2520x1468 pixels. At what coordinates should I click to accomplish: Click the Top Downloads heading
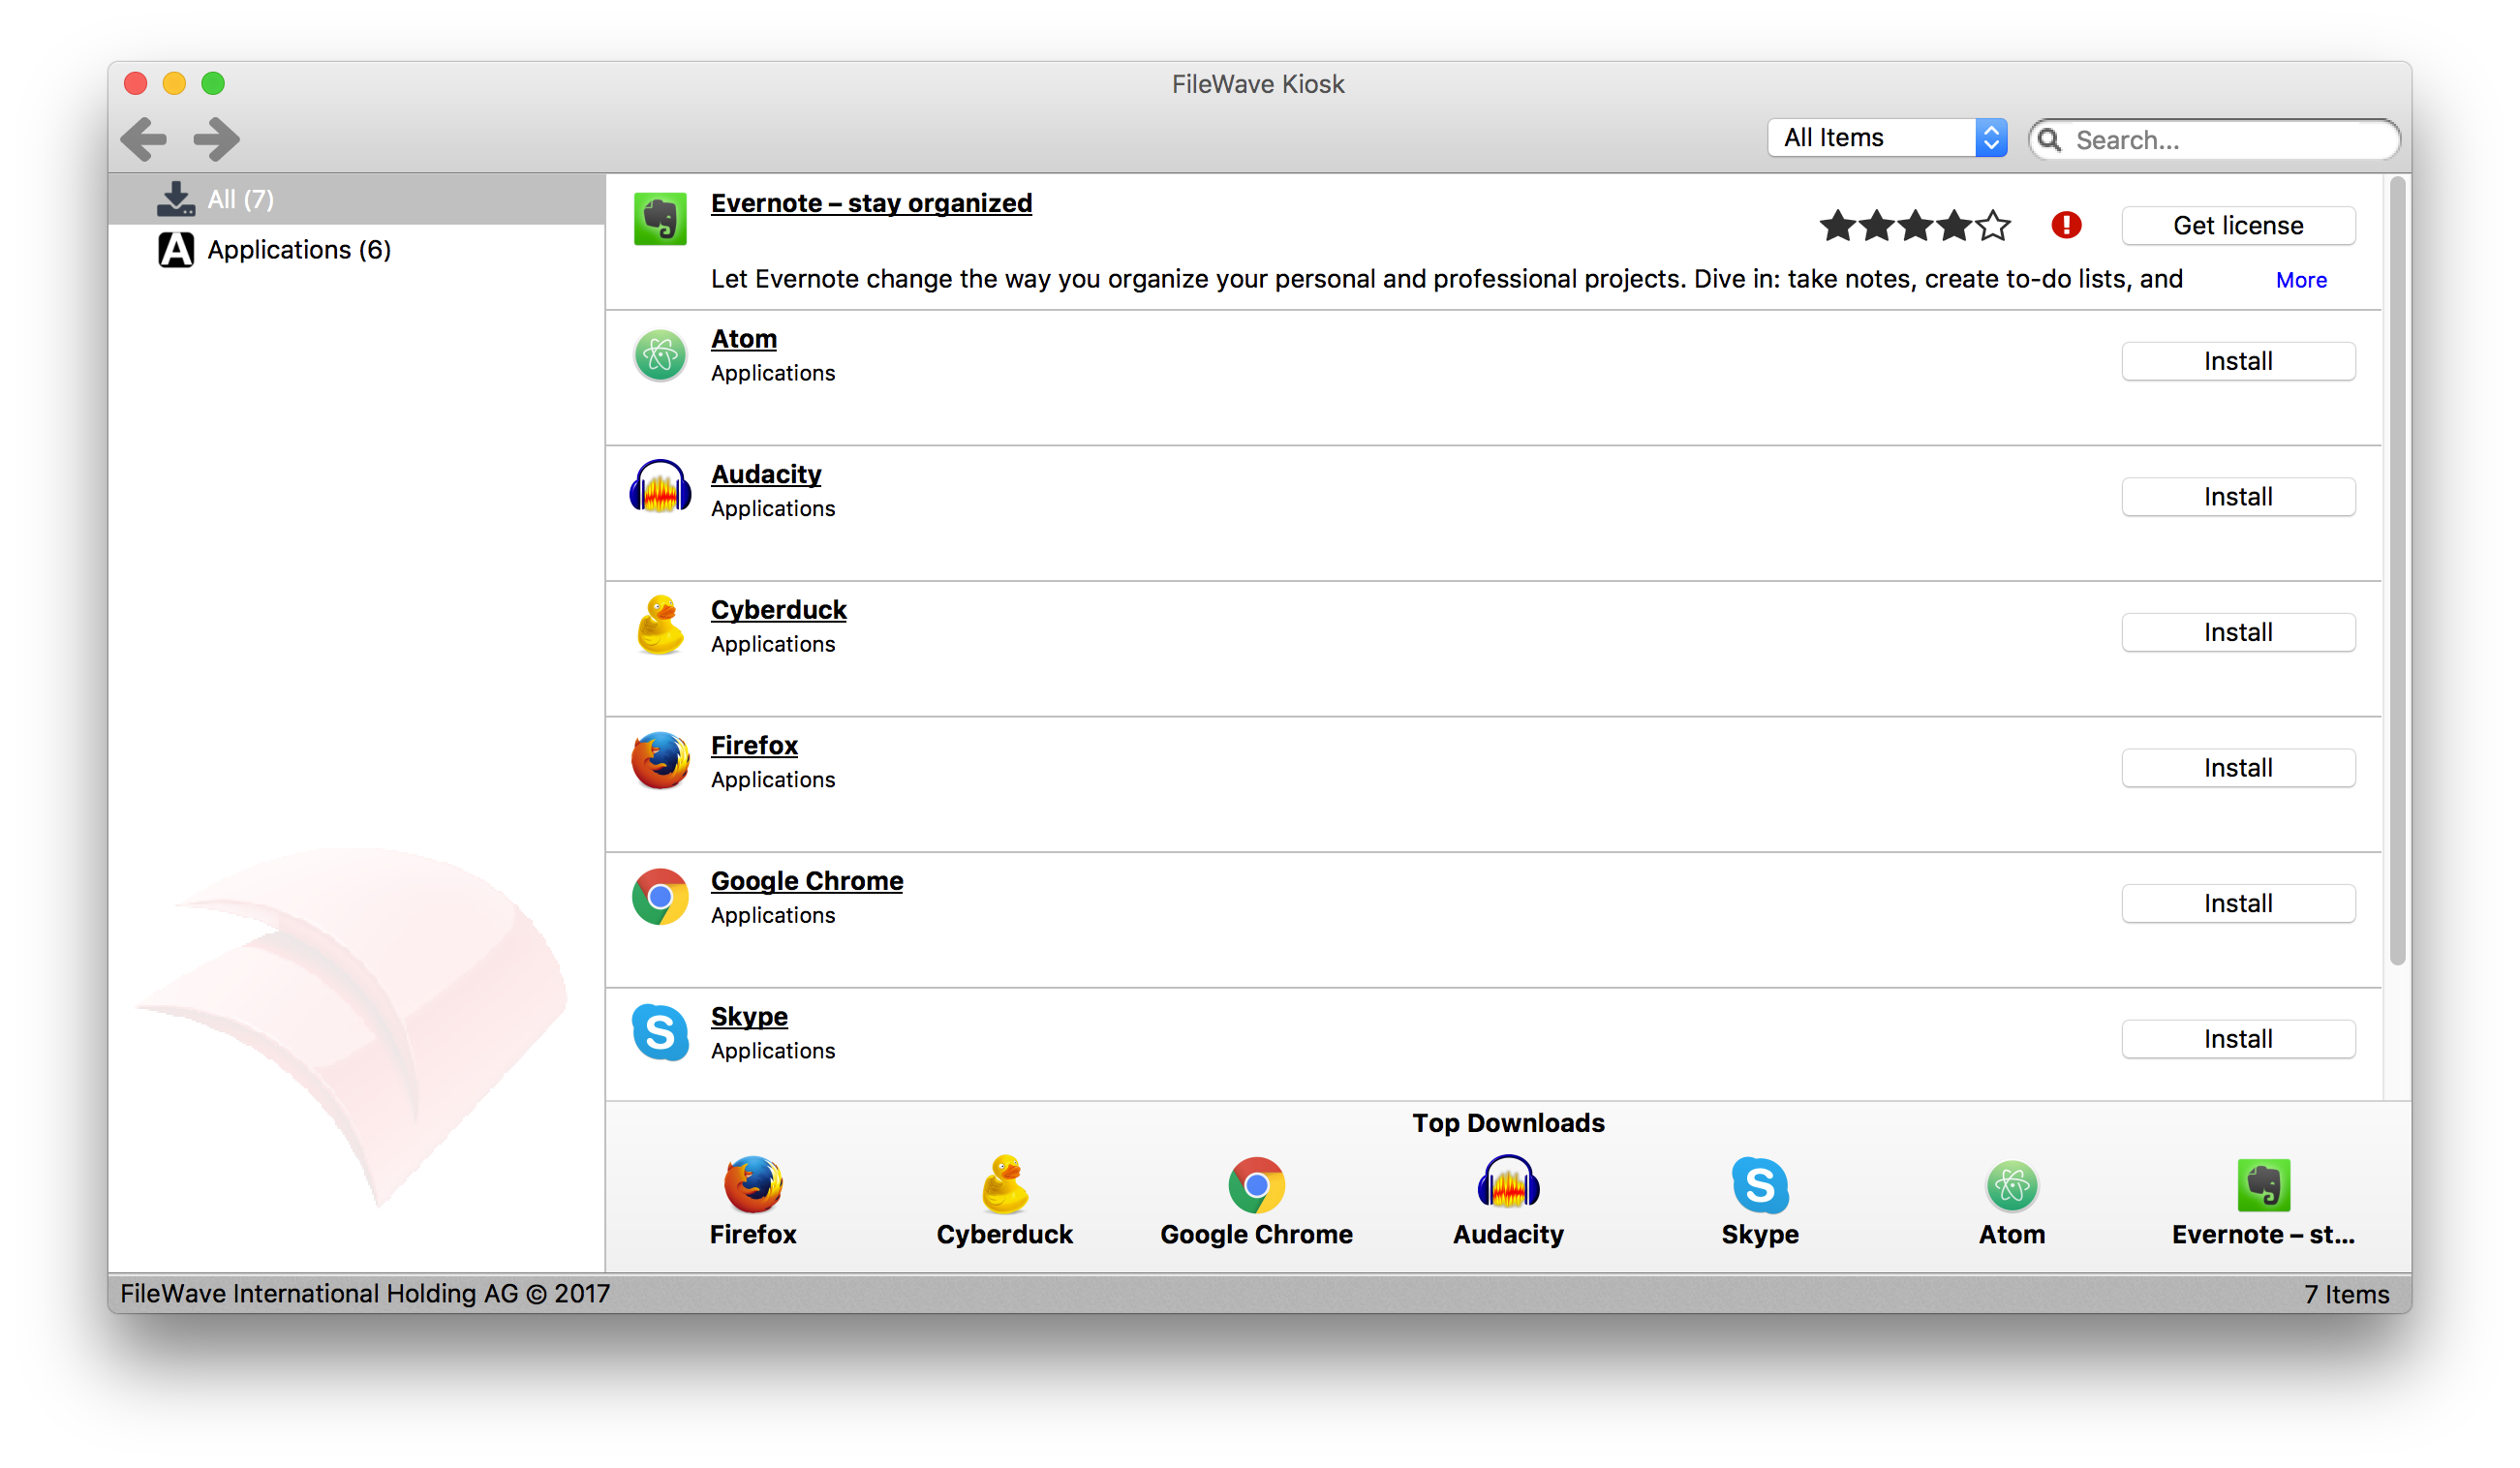pyautogui.click(x=1508, y=1123)
